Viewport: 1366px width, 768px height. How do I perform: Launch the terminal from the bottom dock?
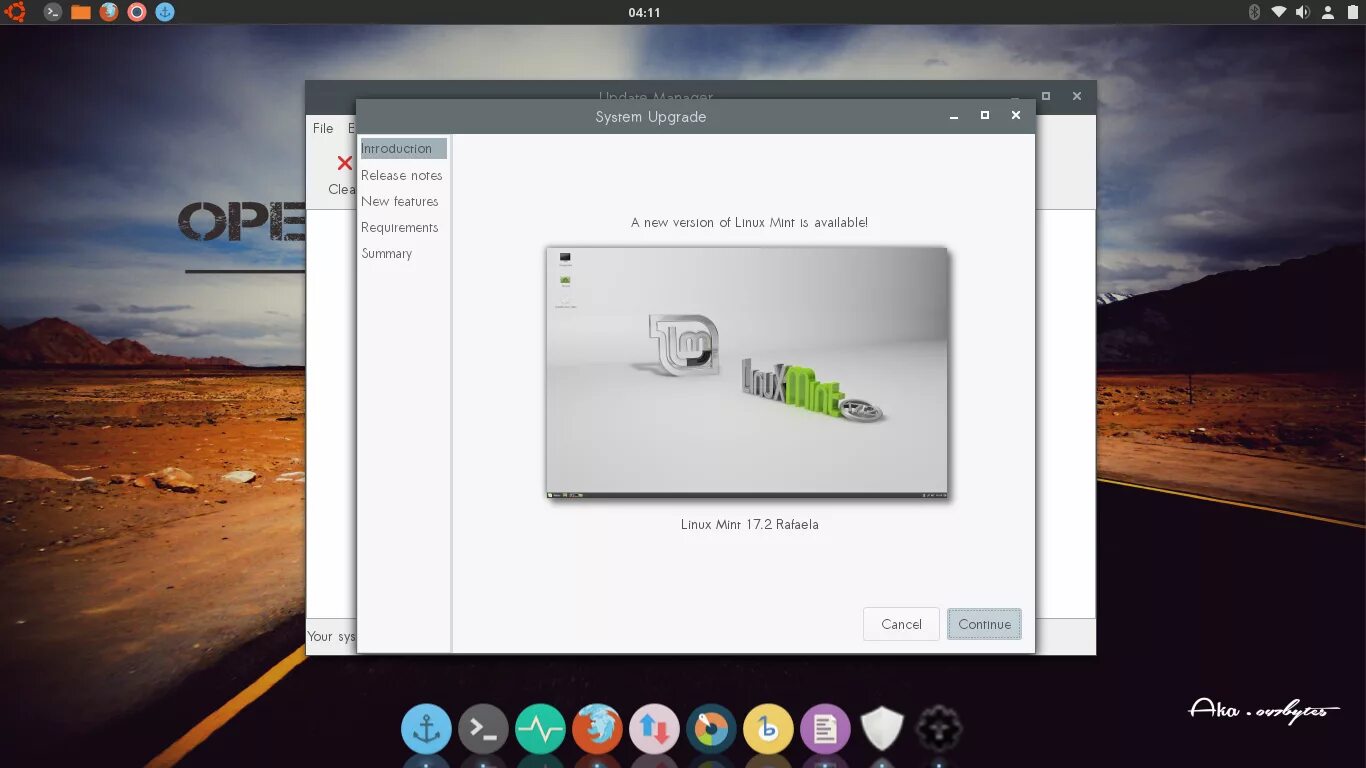(483, 729)
